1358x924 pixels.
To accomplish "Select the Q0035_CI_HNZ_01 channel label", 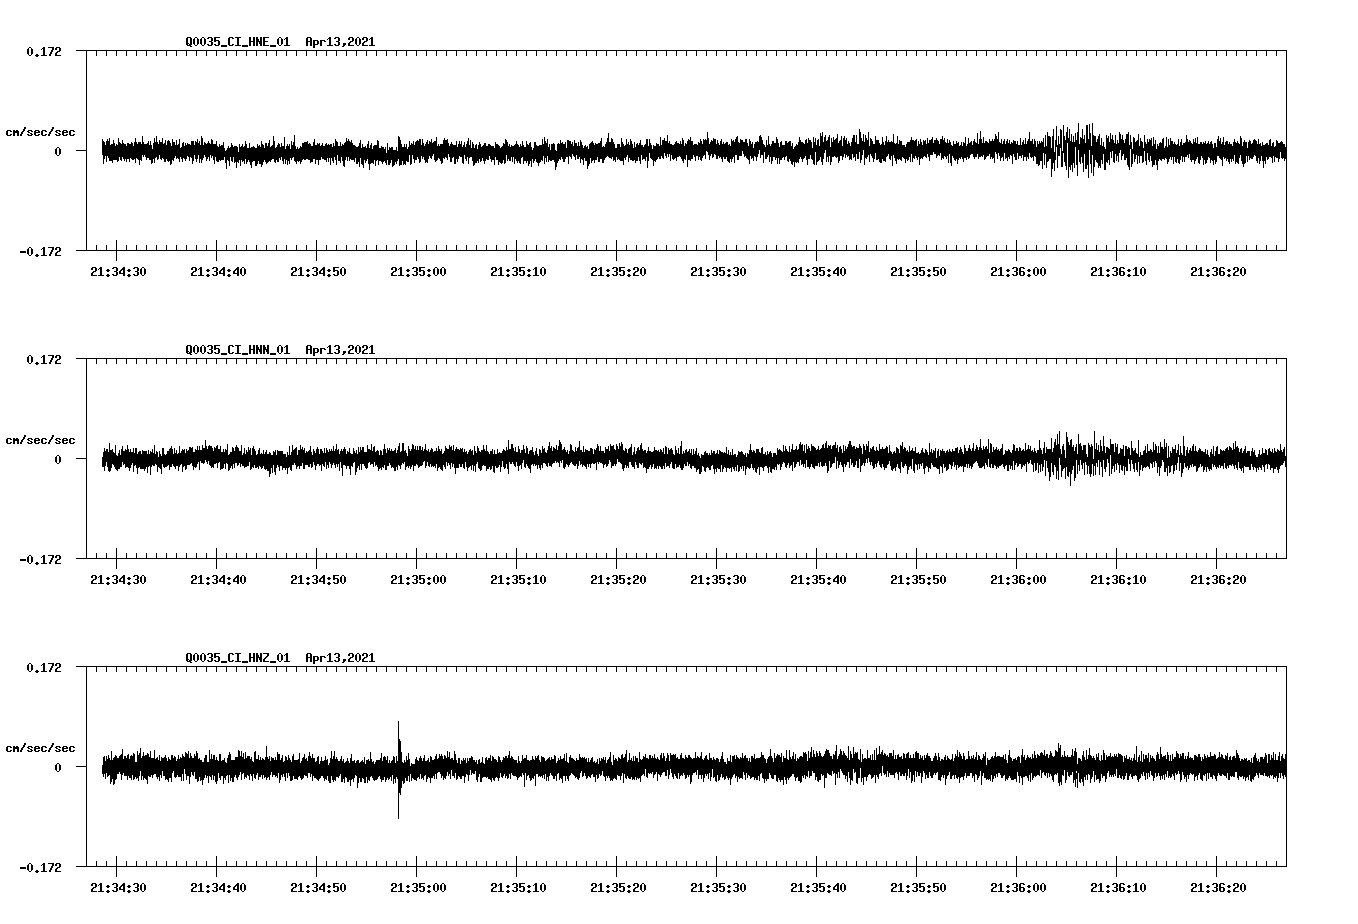I will point(234,658).
